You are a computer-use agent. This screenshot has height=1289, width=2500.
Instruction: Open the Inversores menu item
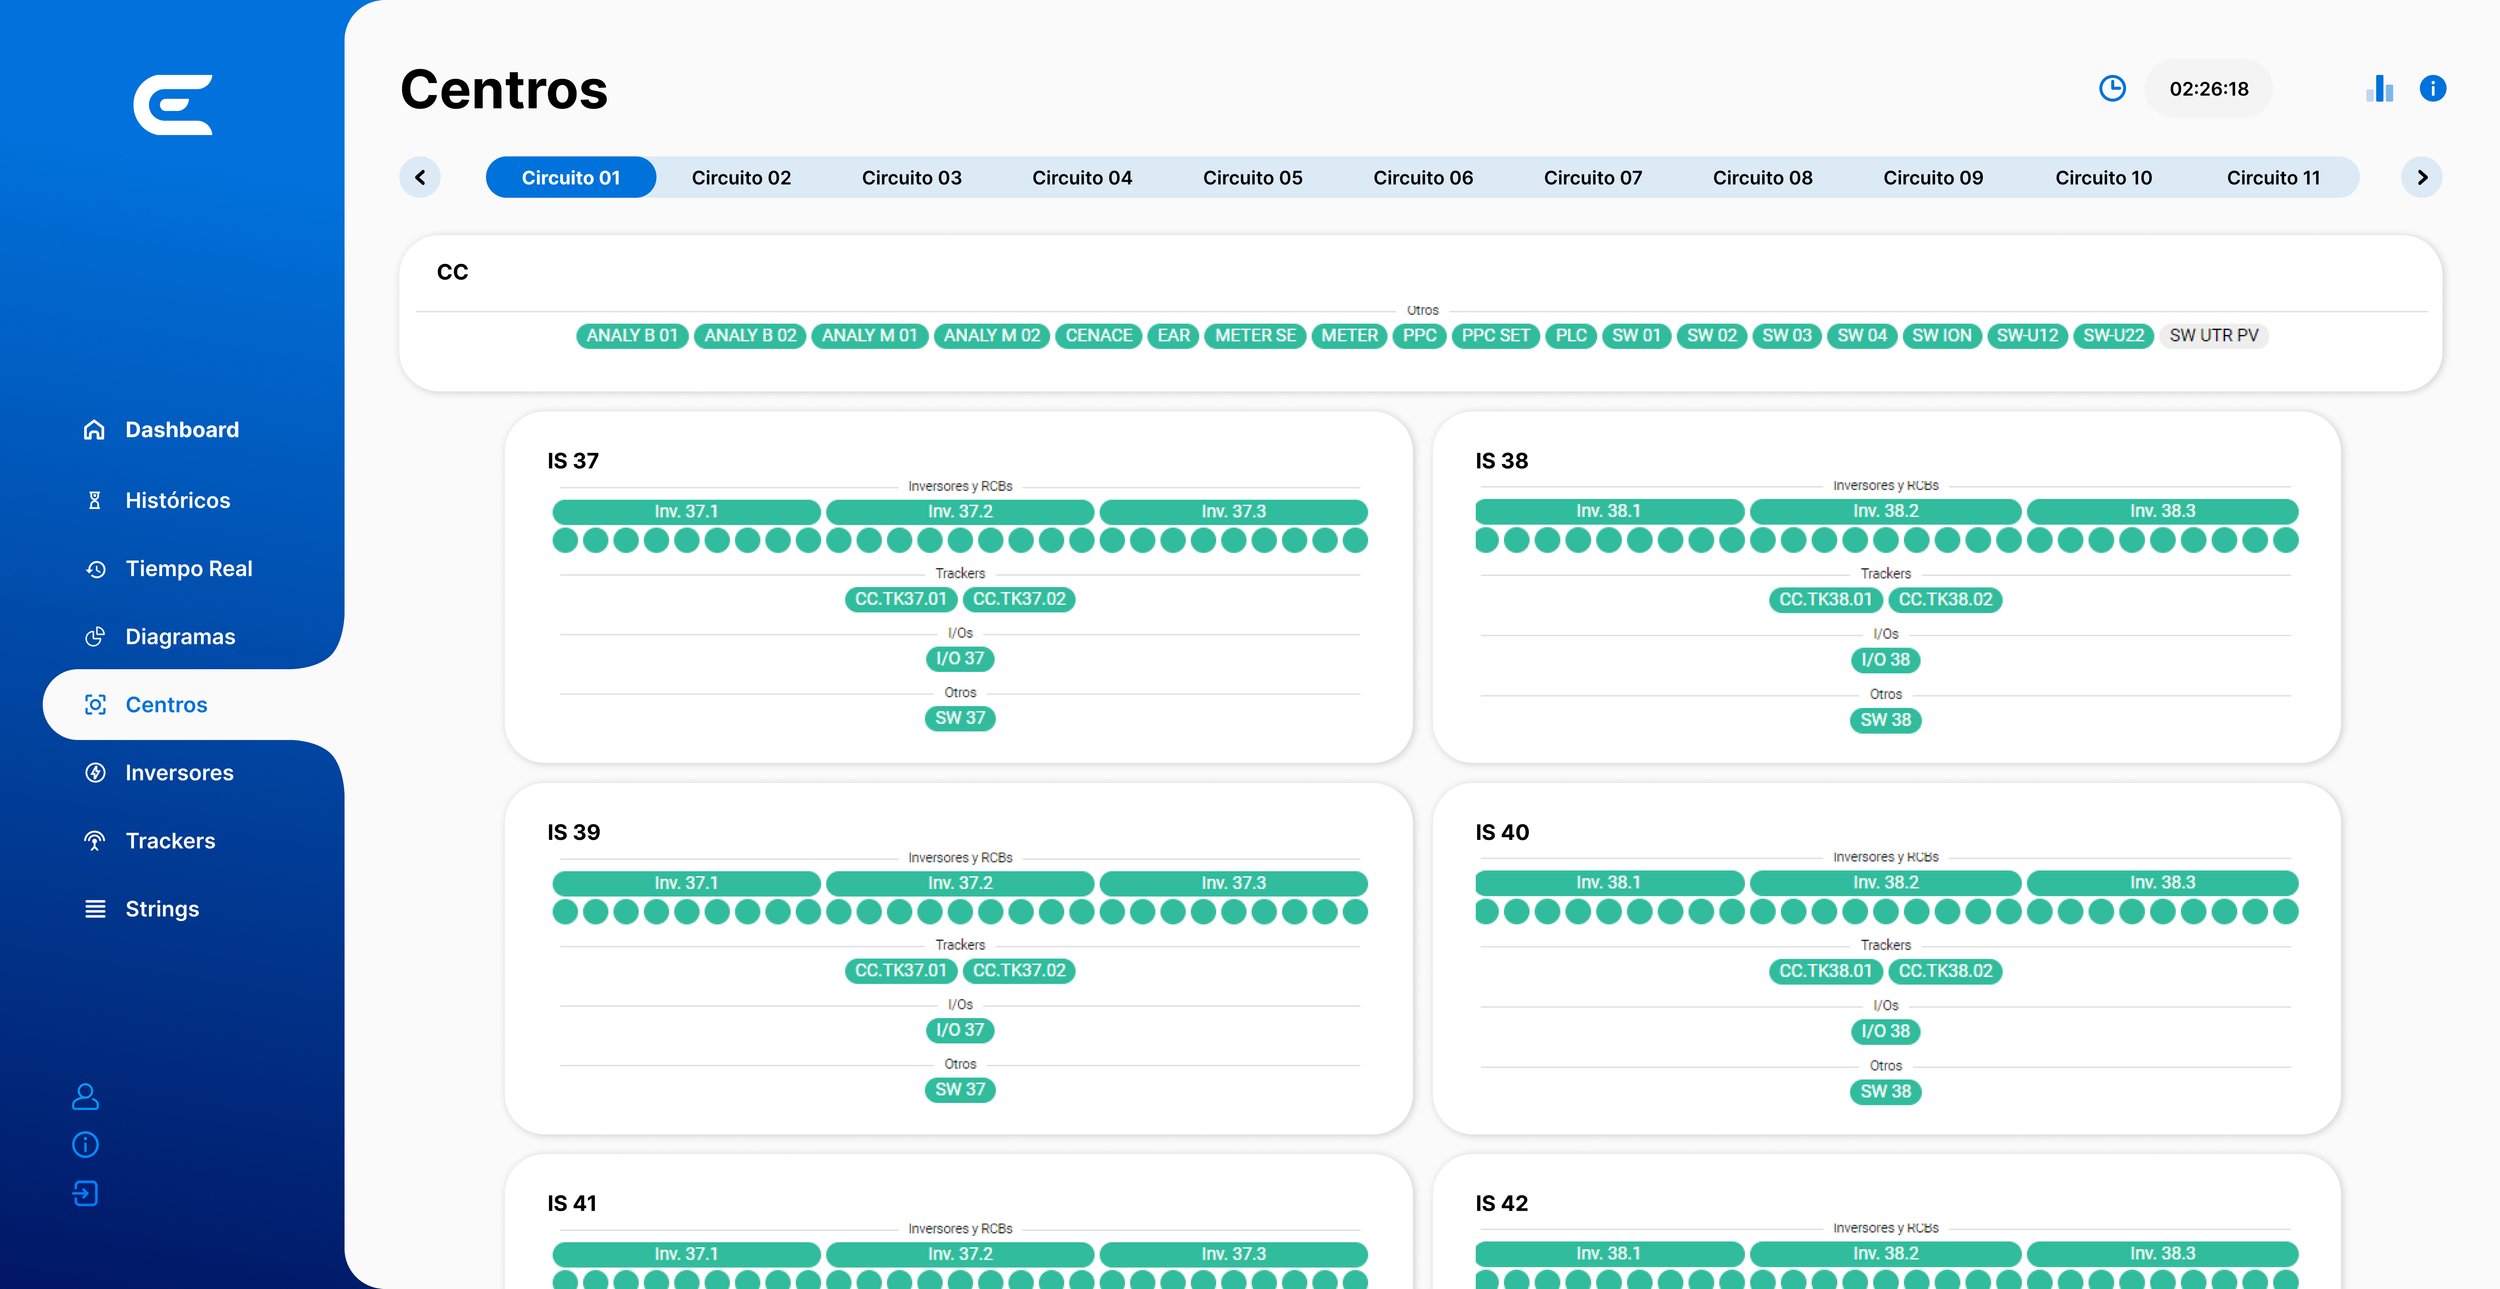coord(179,773)
